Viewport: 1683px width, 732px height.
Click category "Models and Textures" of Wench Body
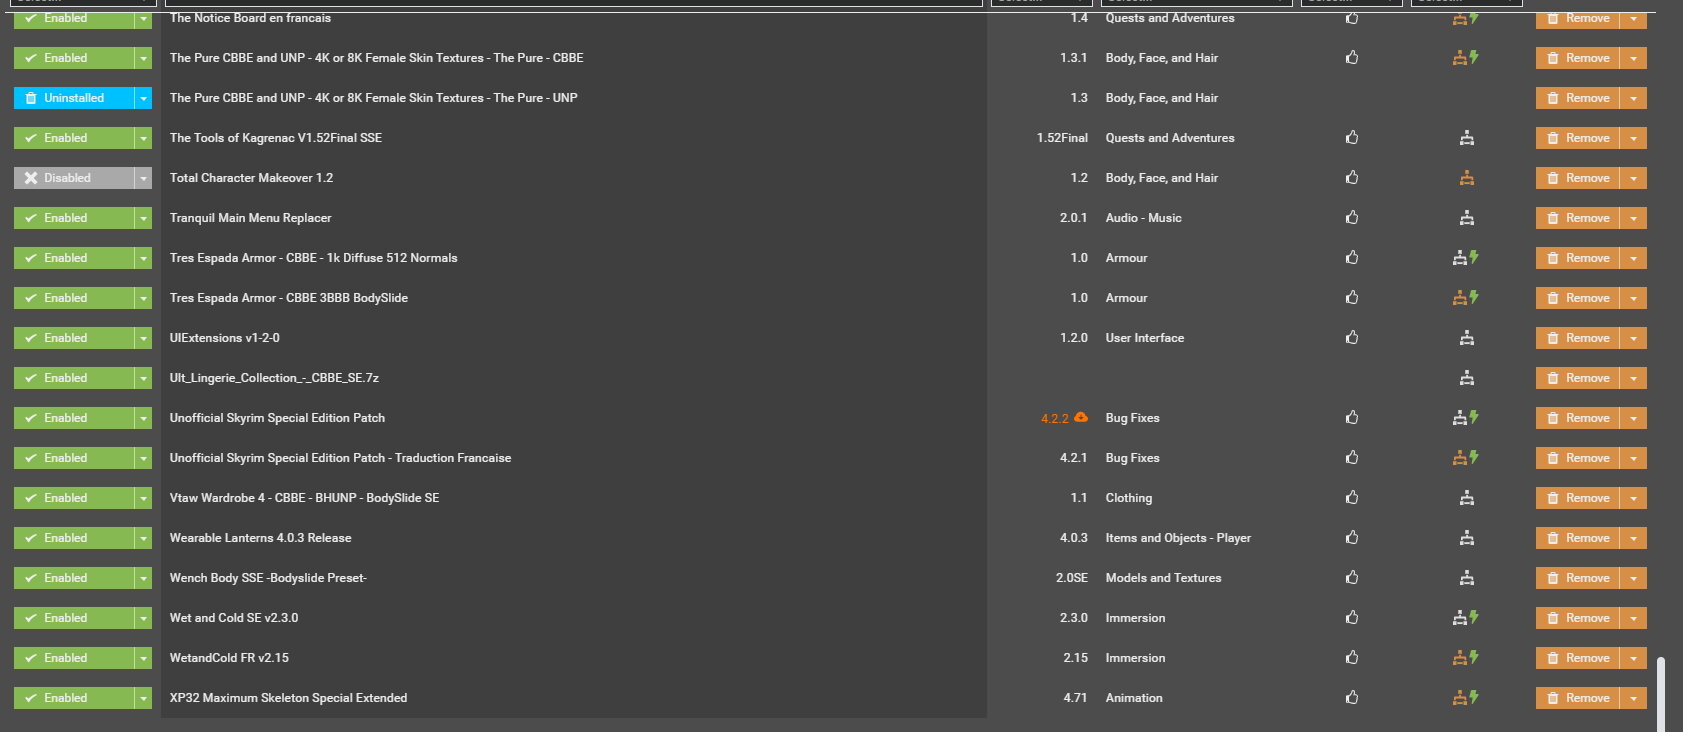point(1164,578)
